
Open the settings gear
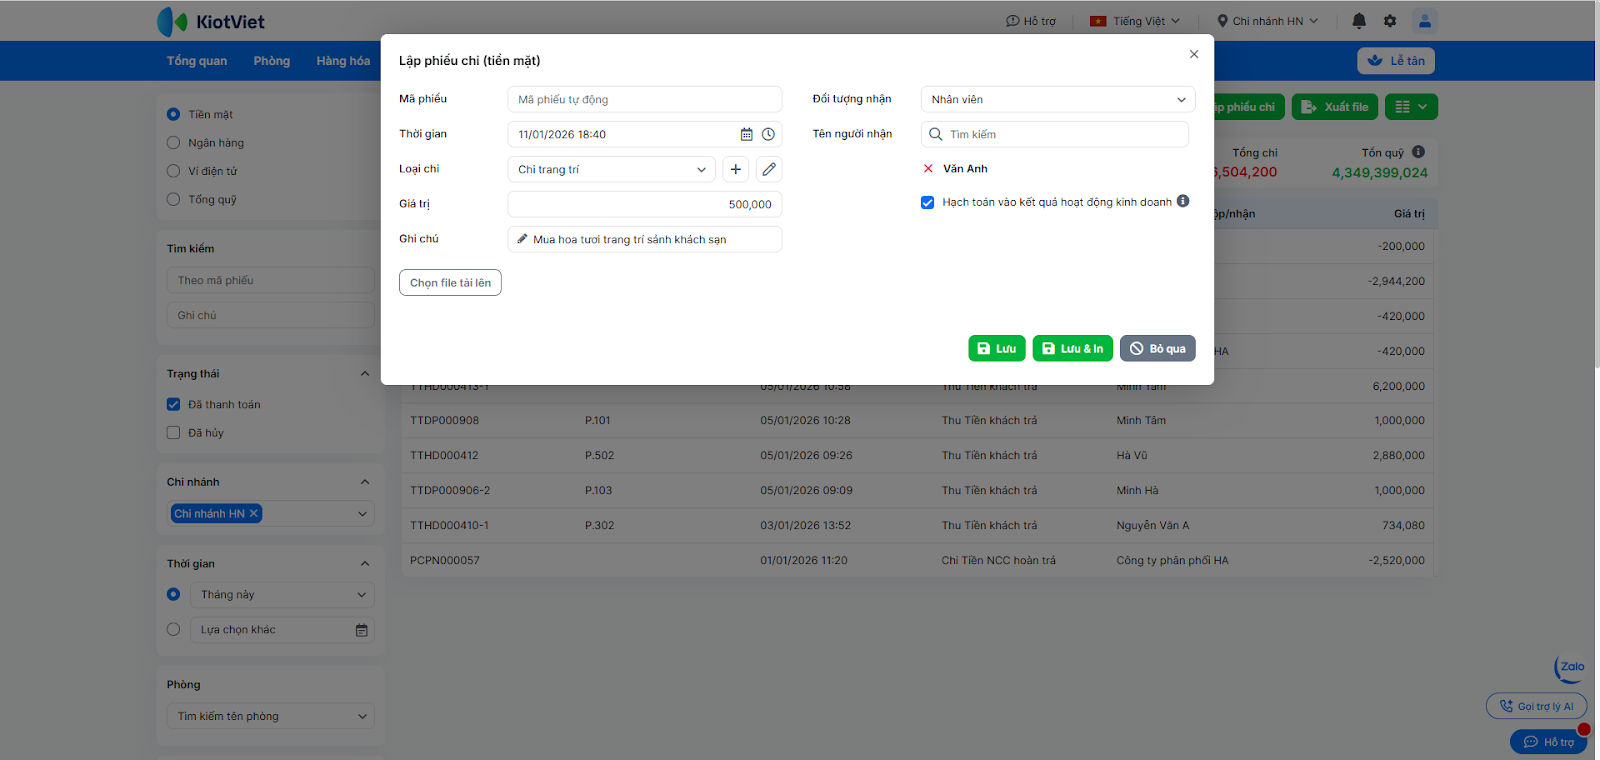coord(1390,21)
